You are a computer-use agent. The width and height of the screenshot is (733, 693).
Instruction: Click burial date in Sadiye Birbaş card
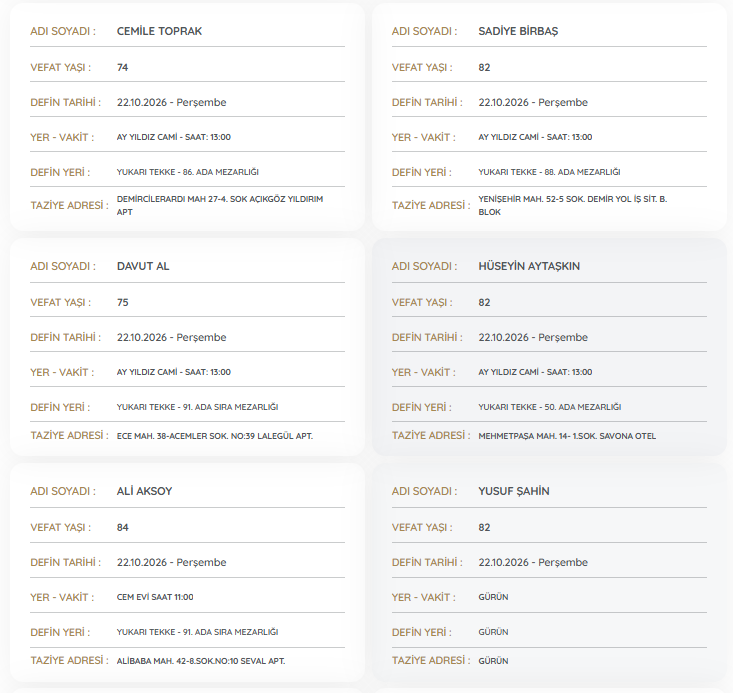tap(533, 102)
